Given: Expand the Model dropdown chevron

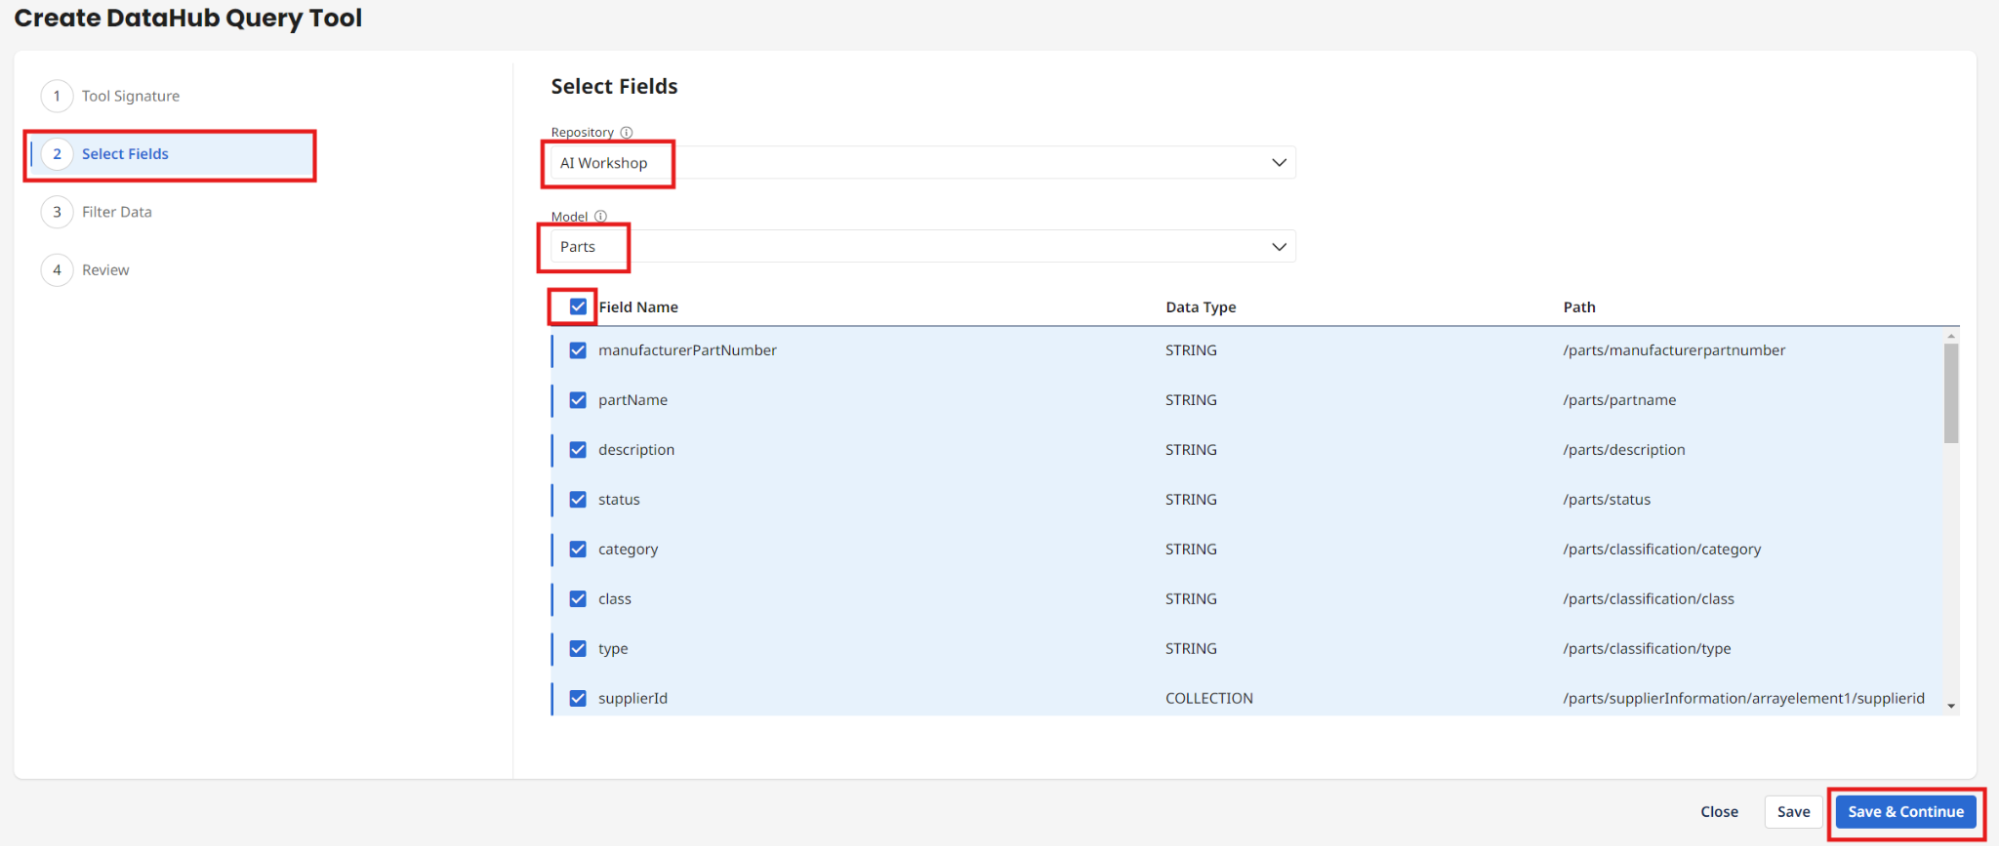Looking at the screenshot, I should (1278, 247).
